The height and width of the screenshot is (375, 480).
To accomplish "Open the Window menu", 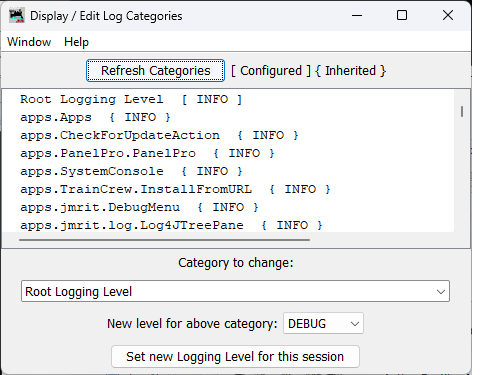I will pos(29,42).
